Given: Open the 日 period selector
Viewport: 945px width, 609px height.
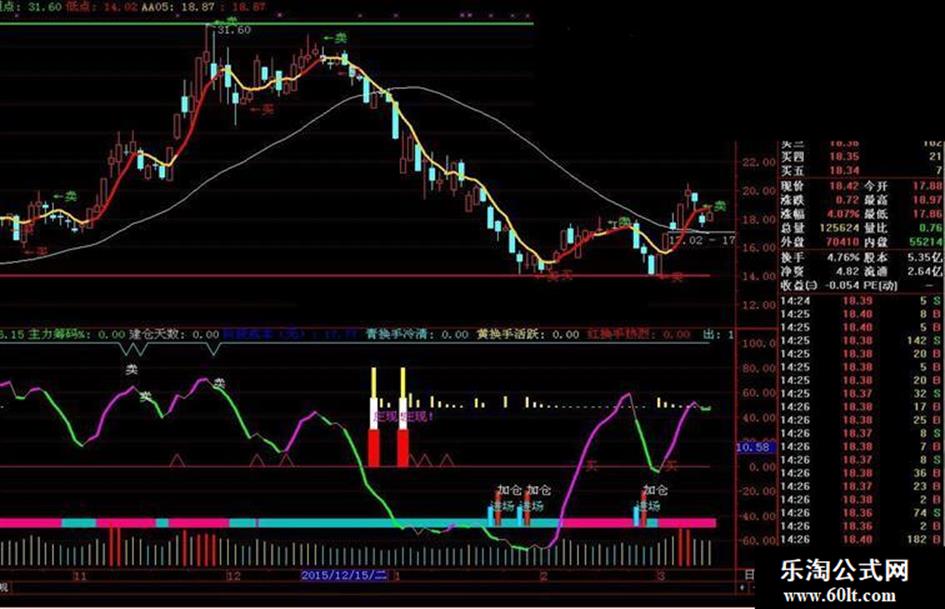Looking at the screenshot, I should tap(749, 575).
